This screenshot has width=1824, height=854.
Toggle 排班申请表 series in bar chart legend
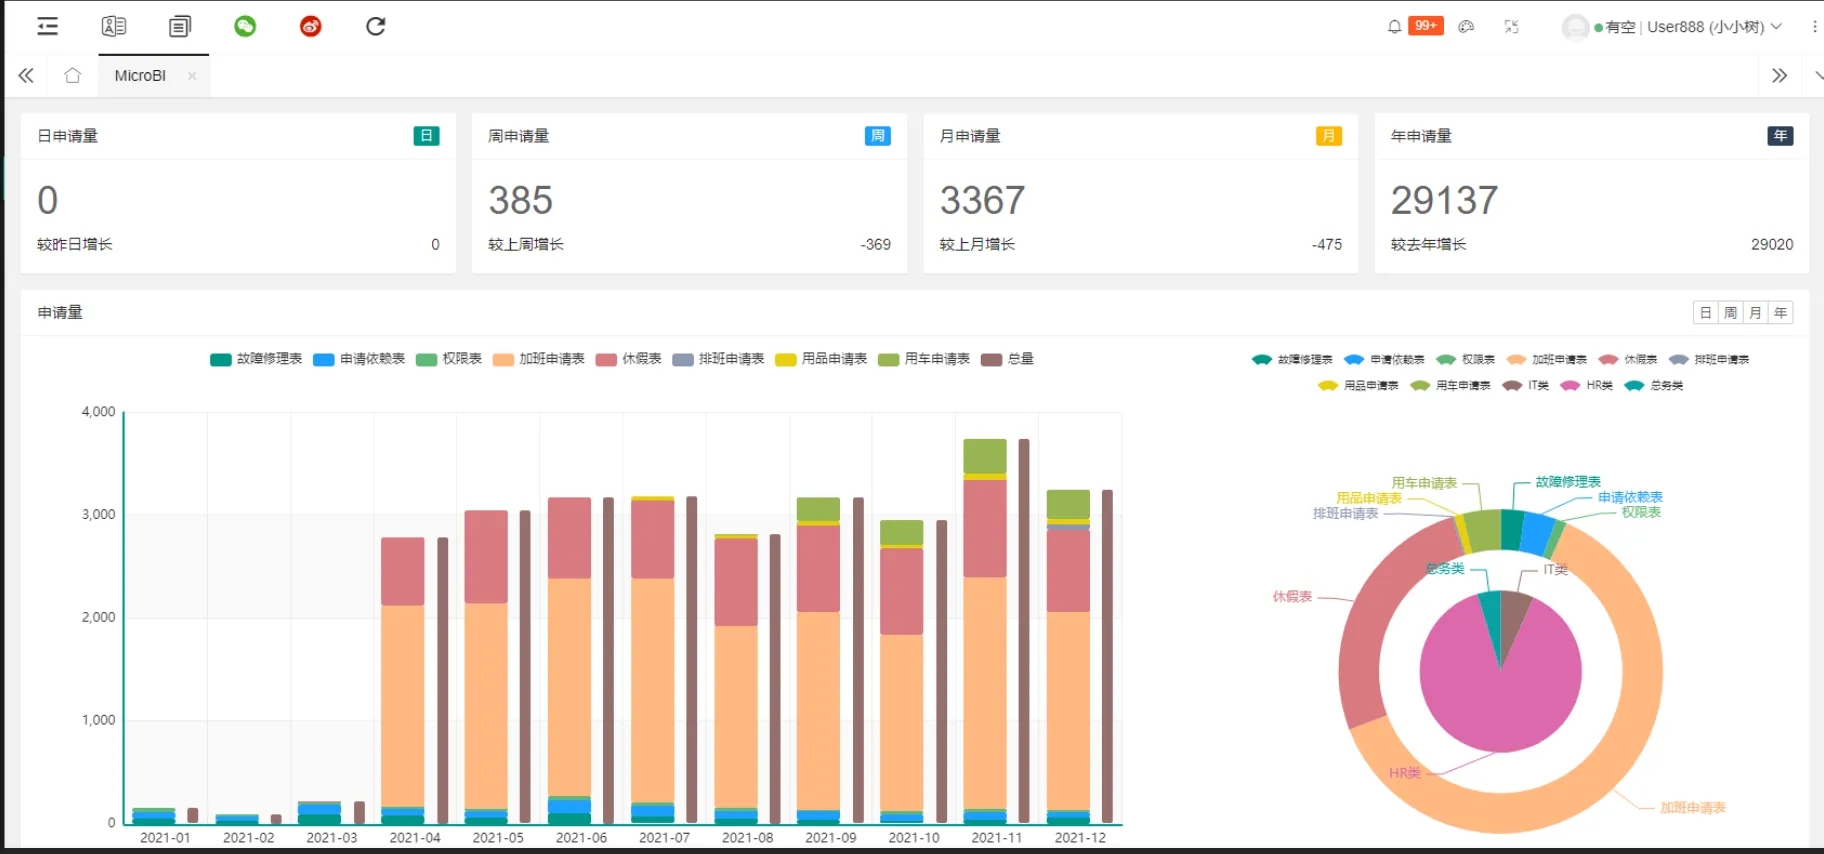coord(718,359)
